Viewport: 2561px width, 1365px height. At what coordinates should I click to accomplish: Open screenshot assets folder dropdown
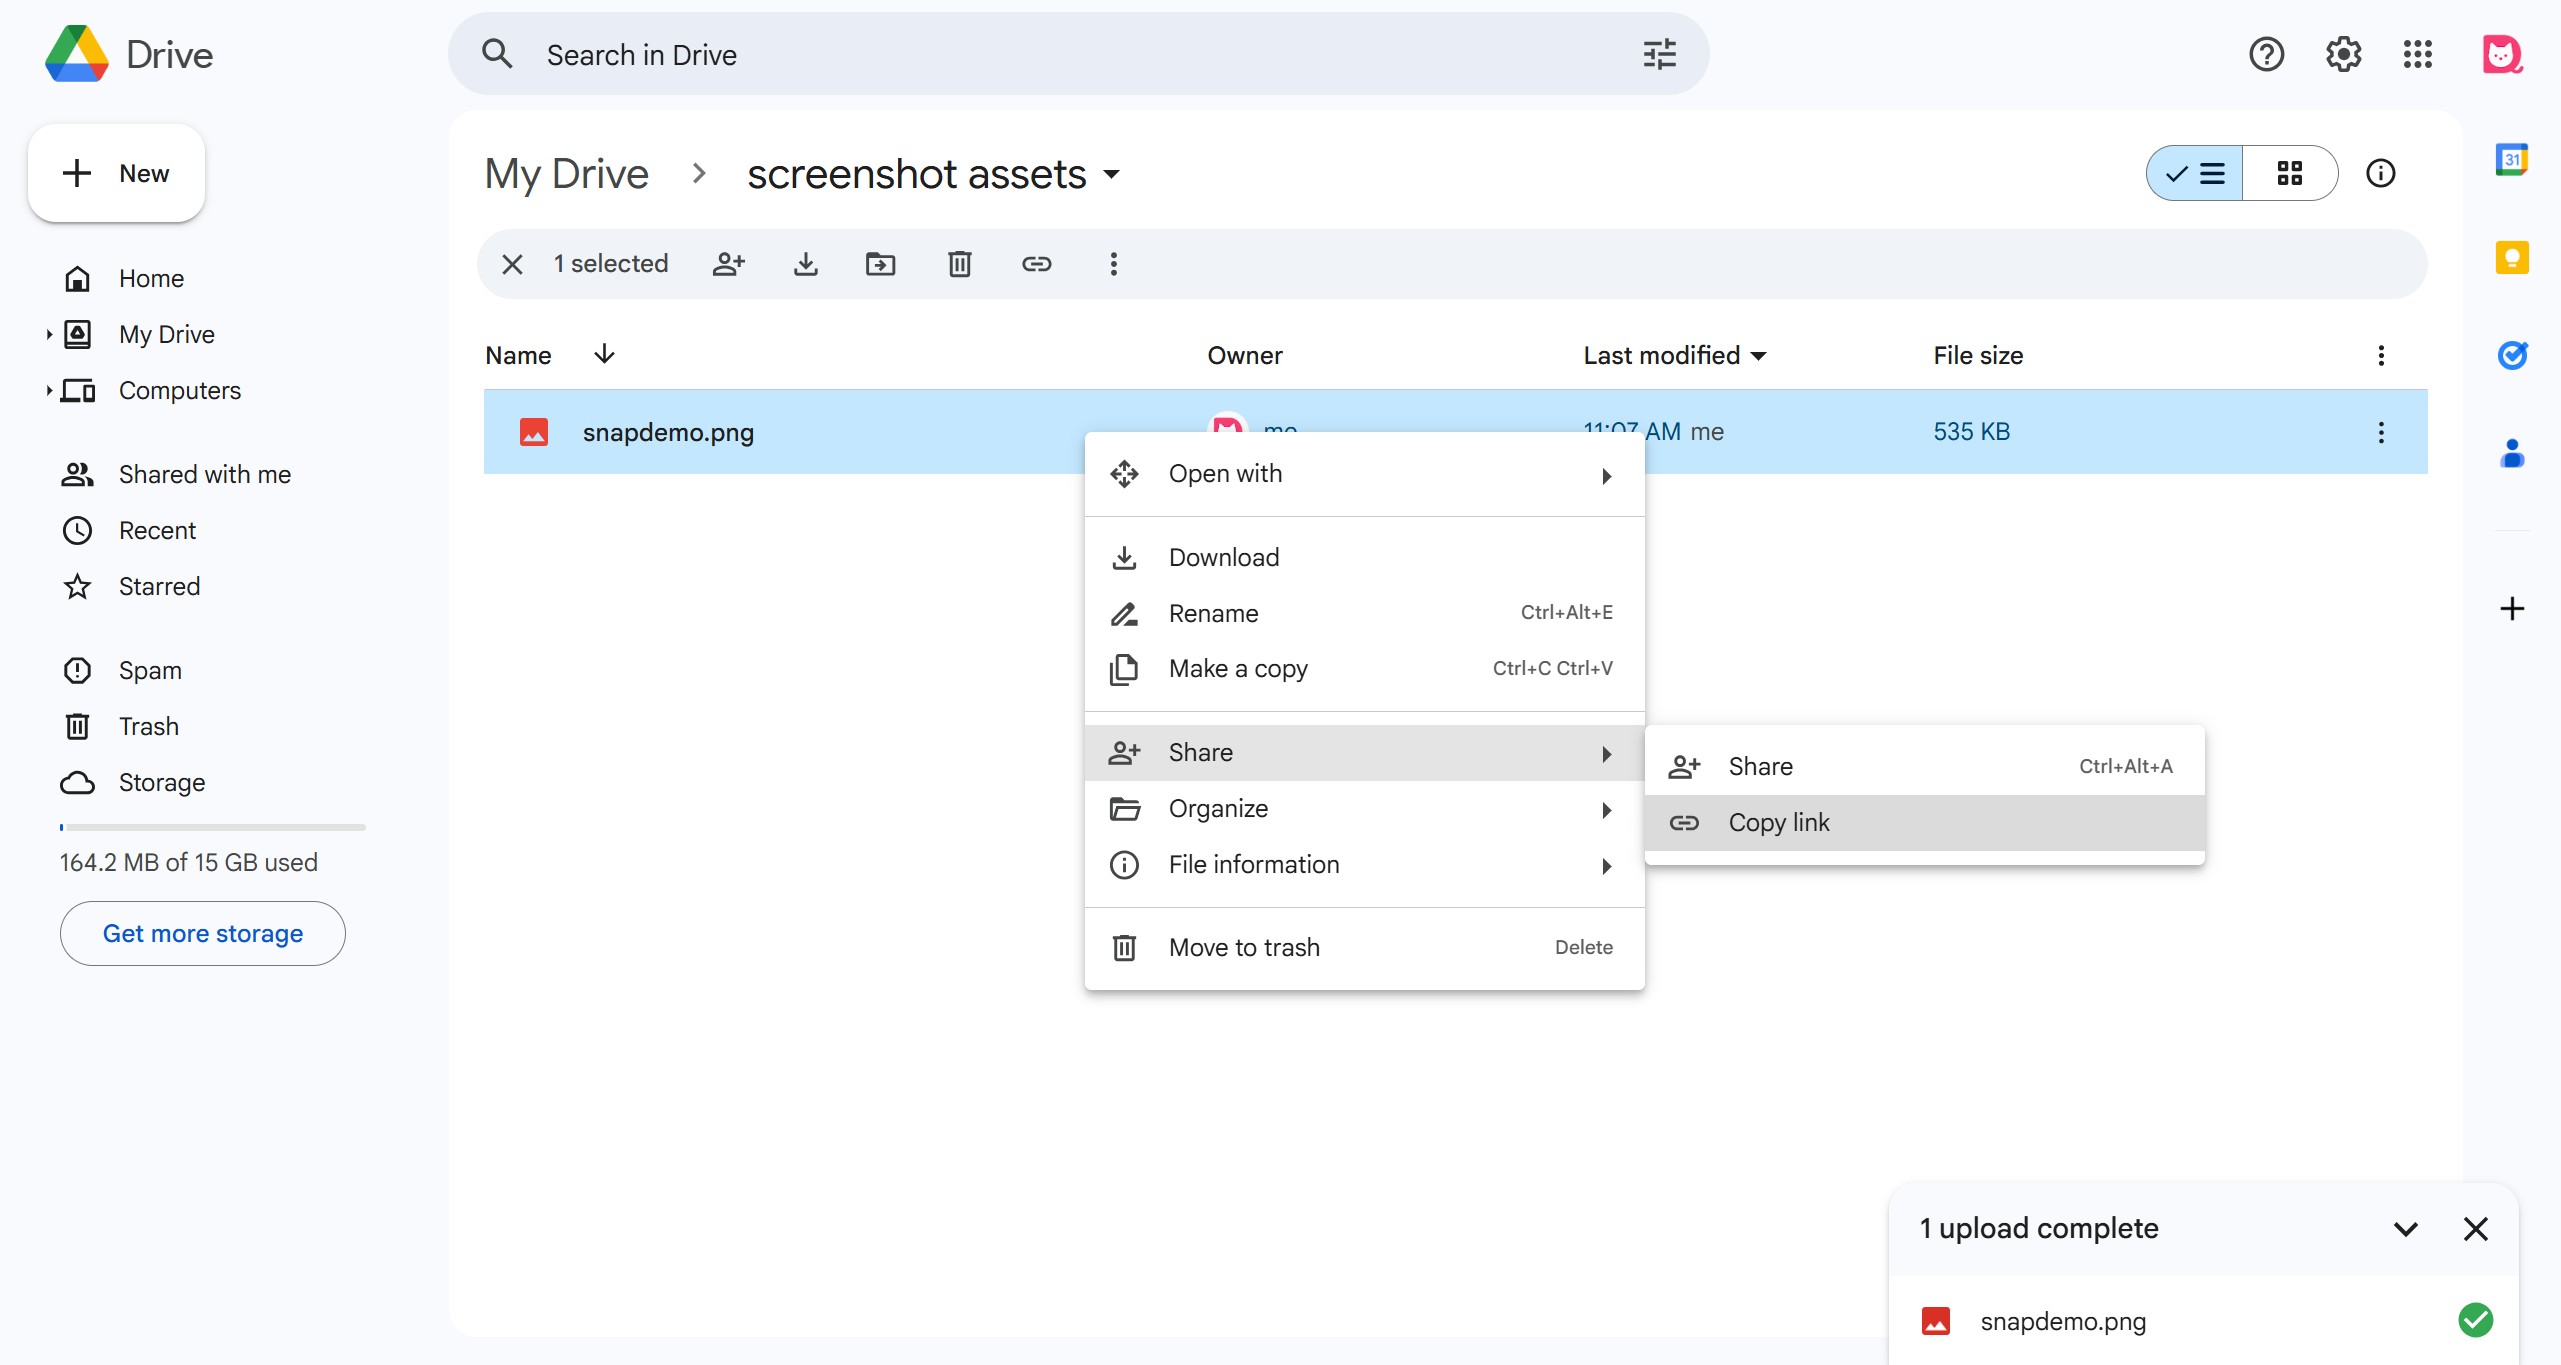pyautogui.click(x=1111, y=175)
